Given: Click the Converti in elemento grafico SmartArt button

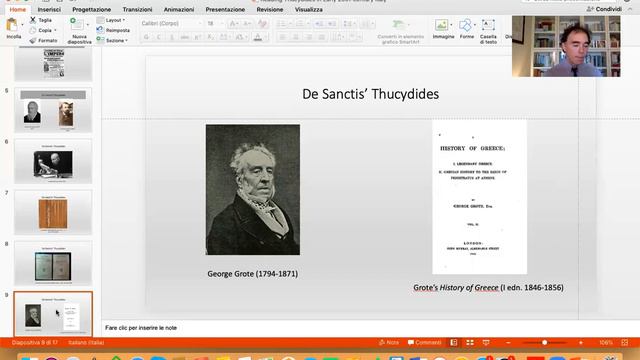Looking at the screenshot, I should [x=400, y=31].
